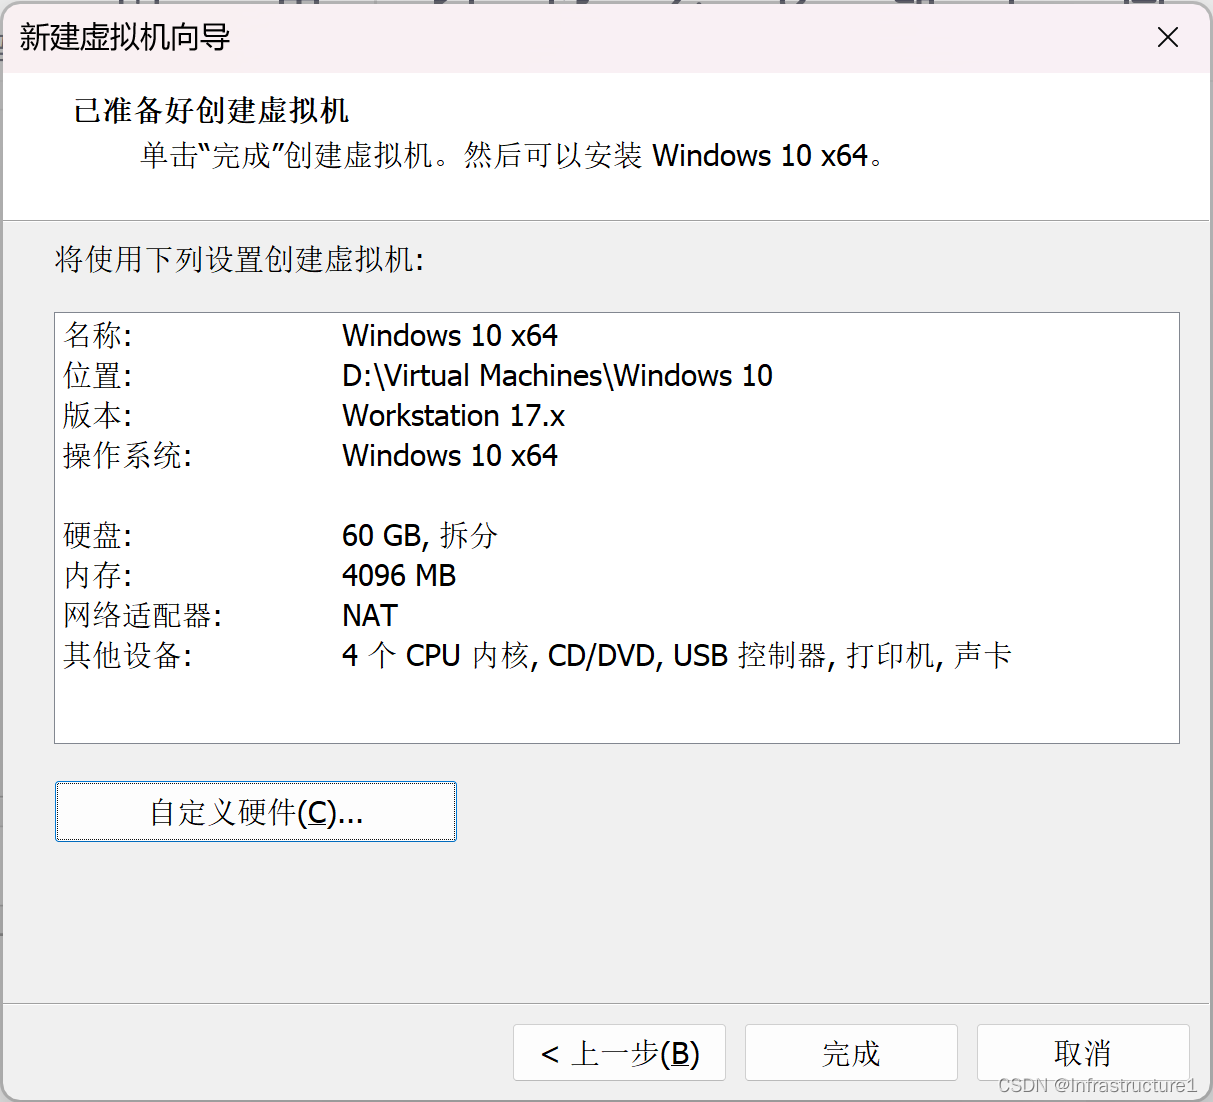Select the 操作系统: label
This screenshot has width=1213, height=1102.
pos(127,455)
